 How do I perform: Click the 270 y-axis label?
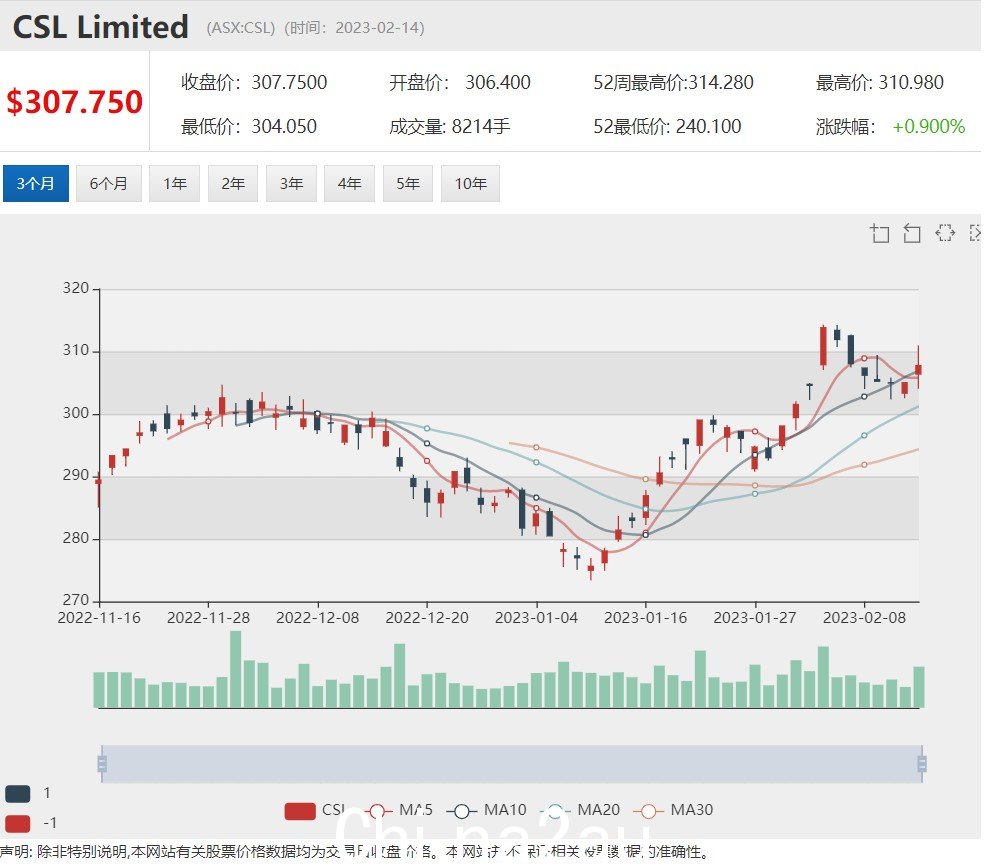[x=75, y=601]
